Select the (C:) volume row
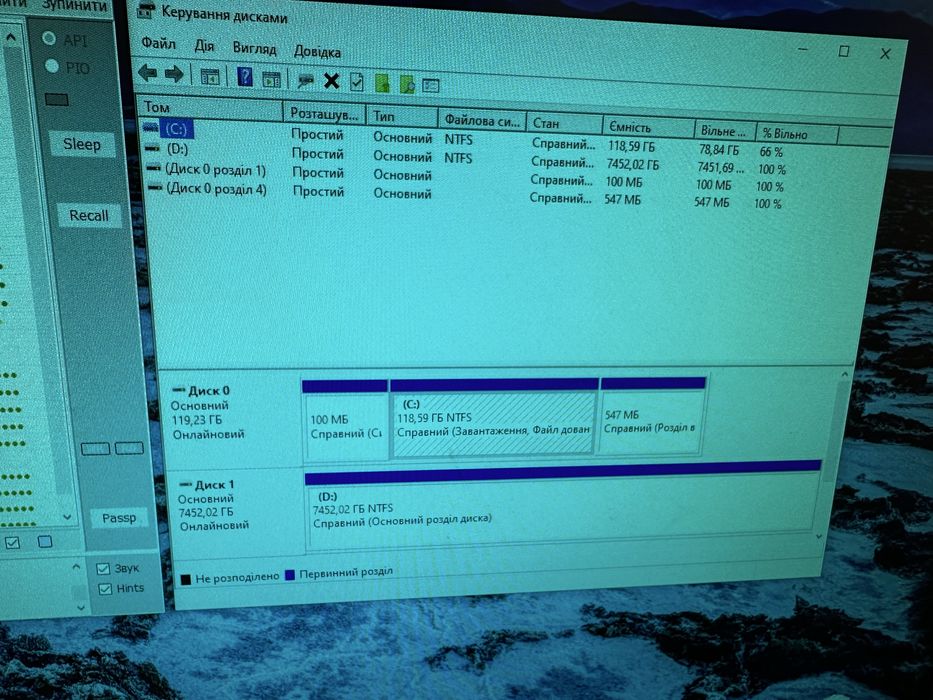This screenshot has width=933, height=700. tap(466, 138)
